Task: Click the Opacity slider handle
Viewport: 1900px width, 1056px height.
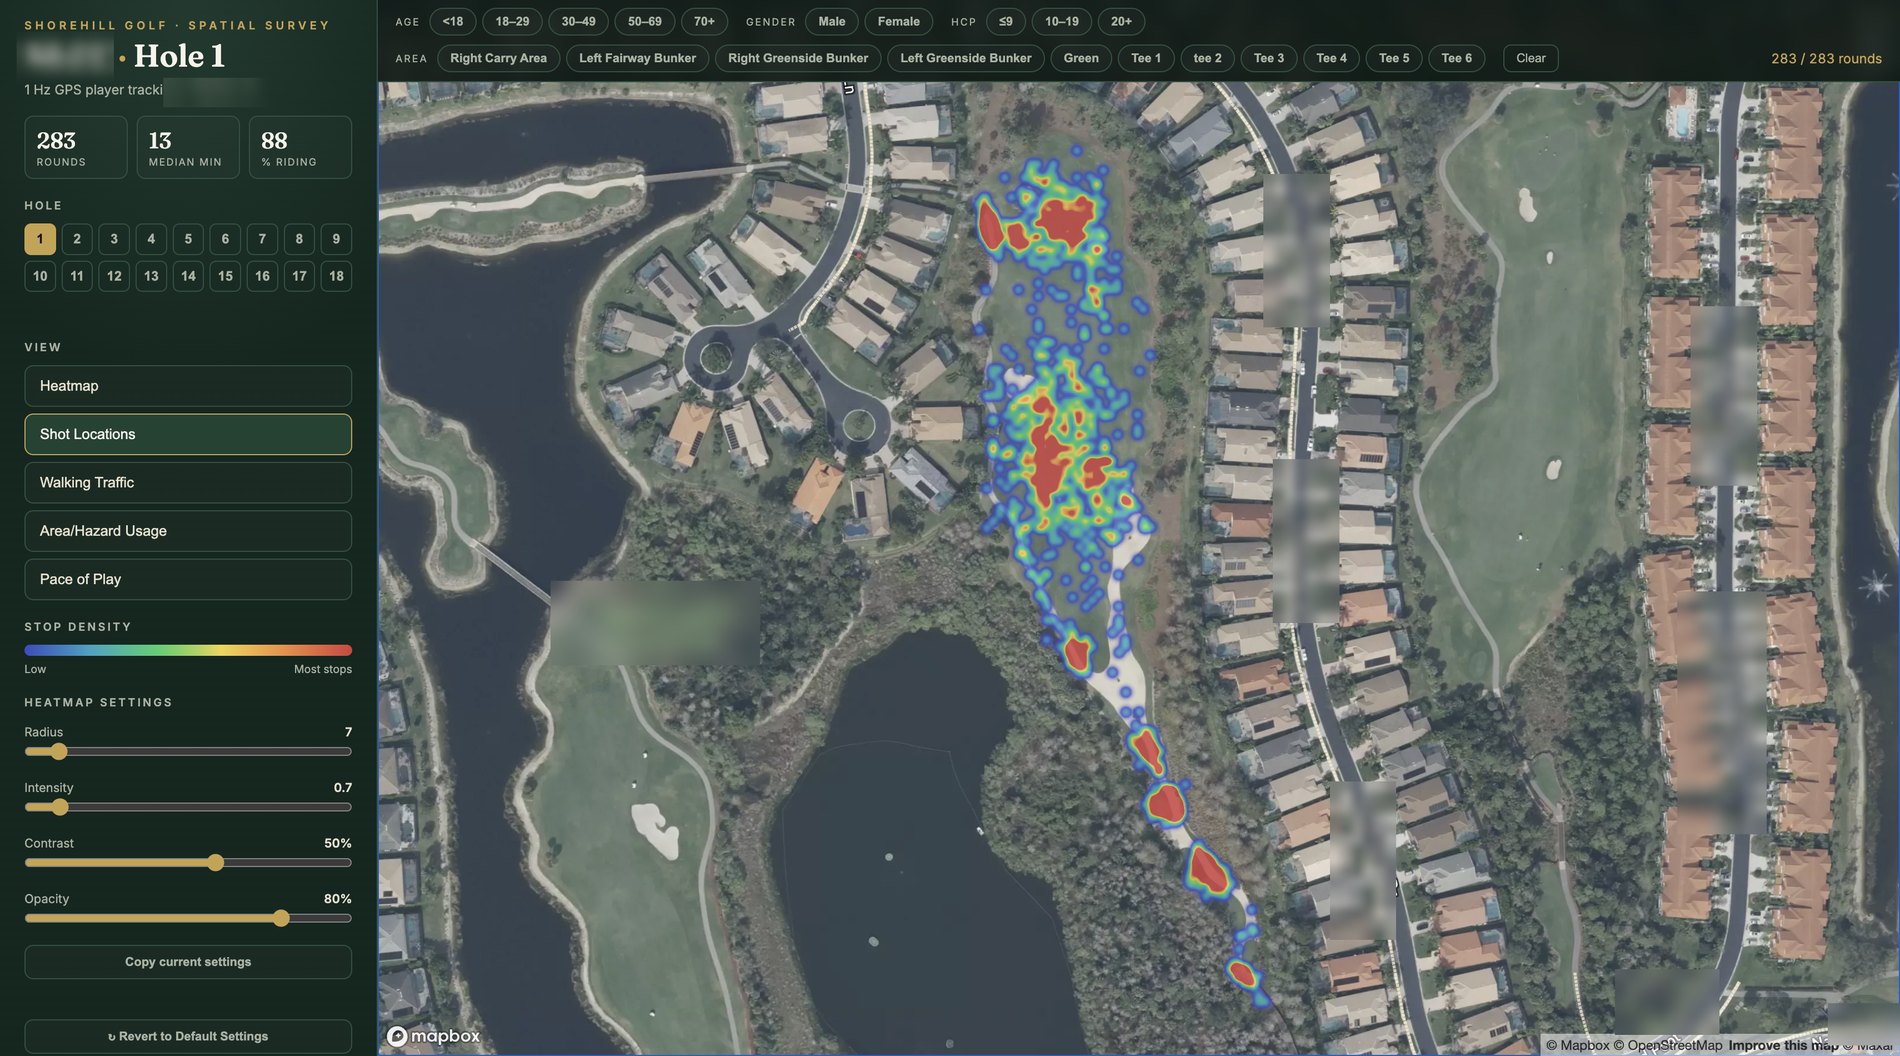Action: pos(281,918)
